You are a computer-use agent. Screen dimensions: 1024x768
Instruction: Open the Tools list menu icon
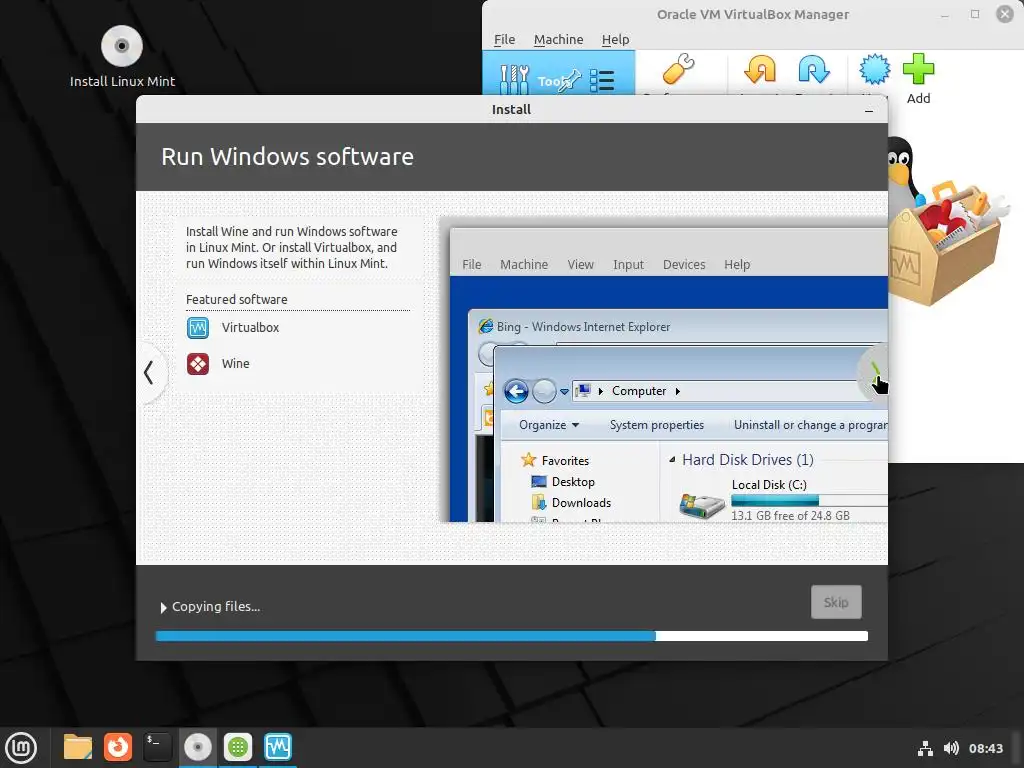[x=601, y=80]
